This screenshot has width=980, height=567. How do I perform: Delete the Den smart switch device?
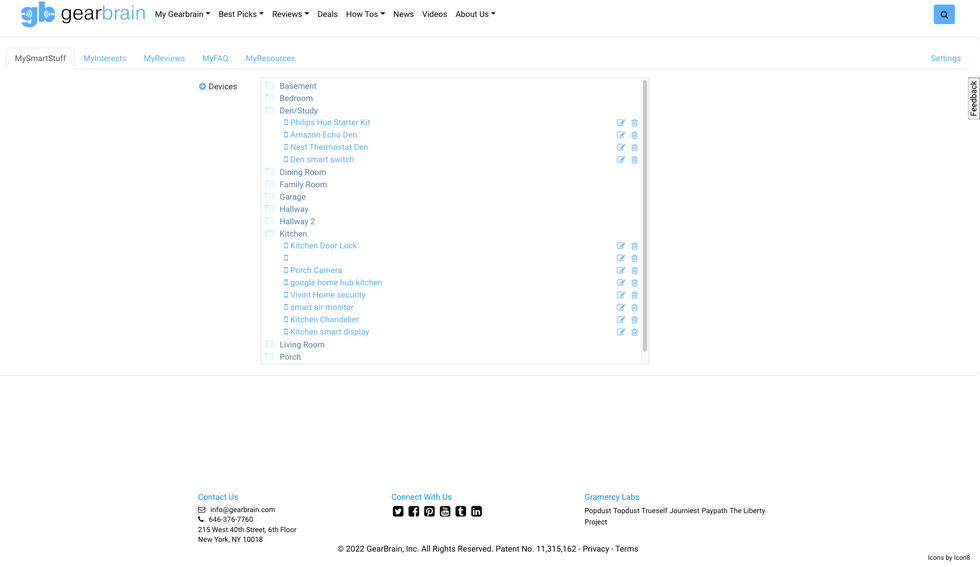(x=634, y=160)
